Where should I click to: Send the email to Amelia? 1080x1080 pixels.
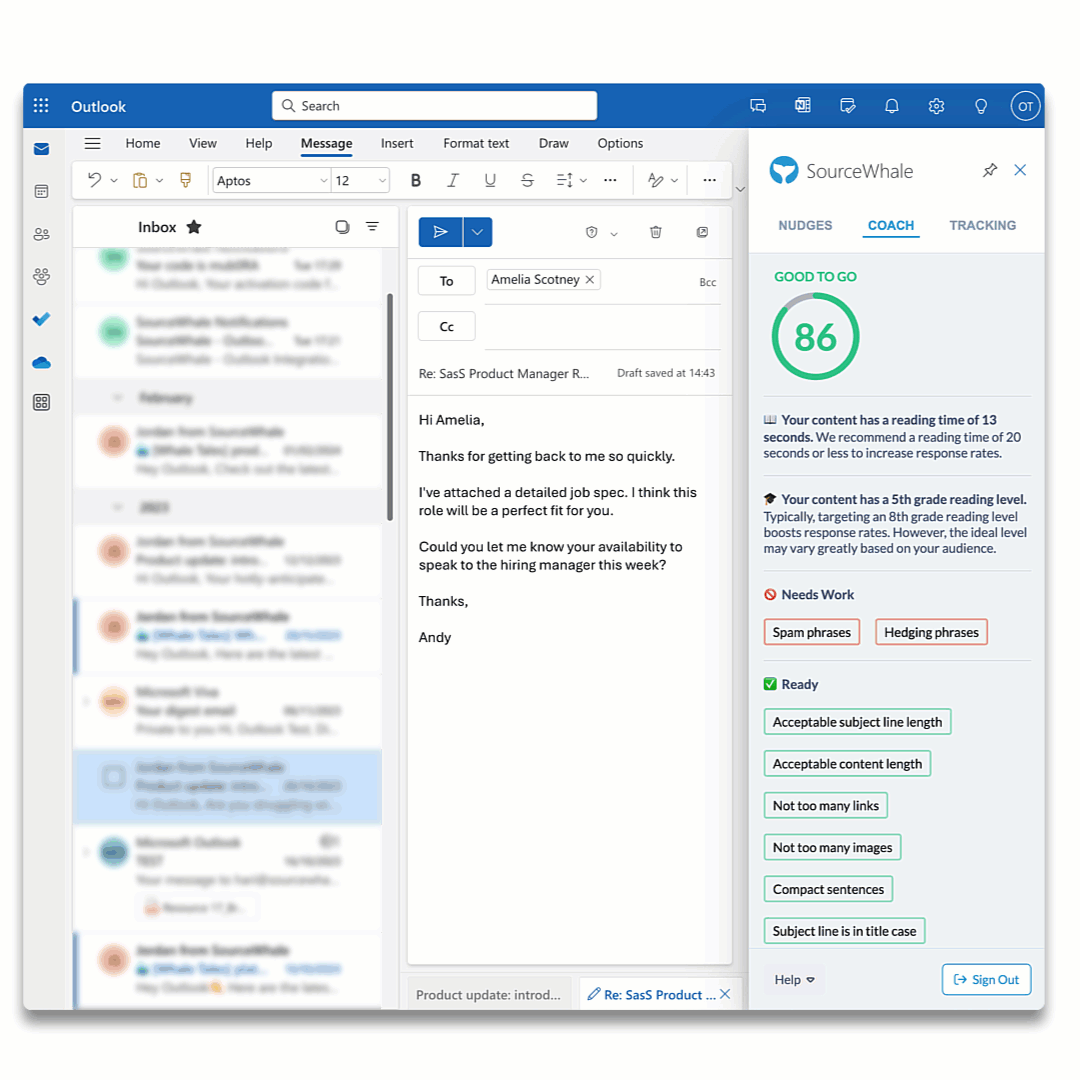(440, 232)
